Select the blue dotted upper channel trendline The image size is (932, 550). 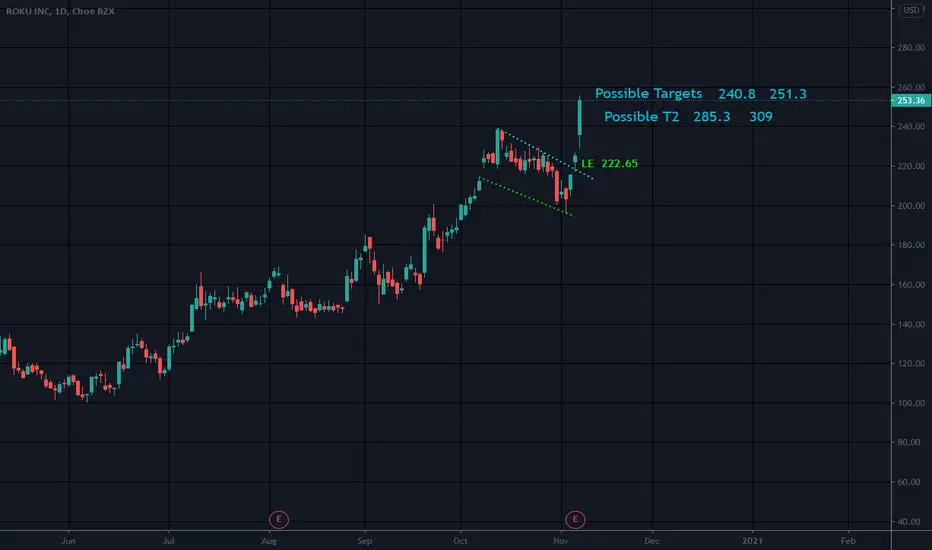pos(546,155)
